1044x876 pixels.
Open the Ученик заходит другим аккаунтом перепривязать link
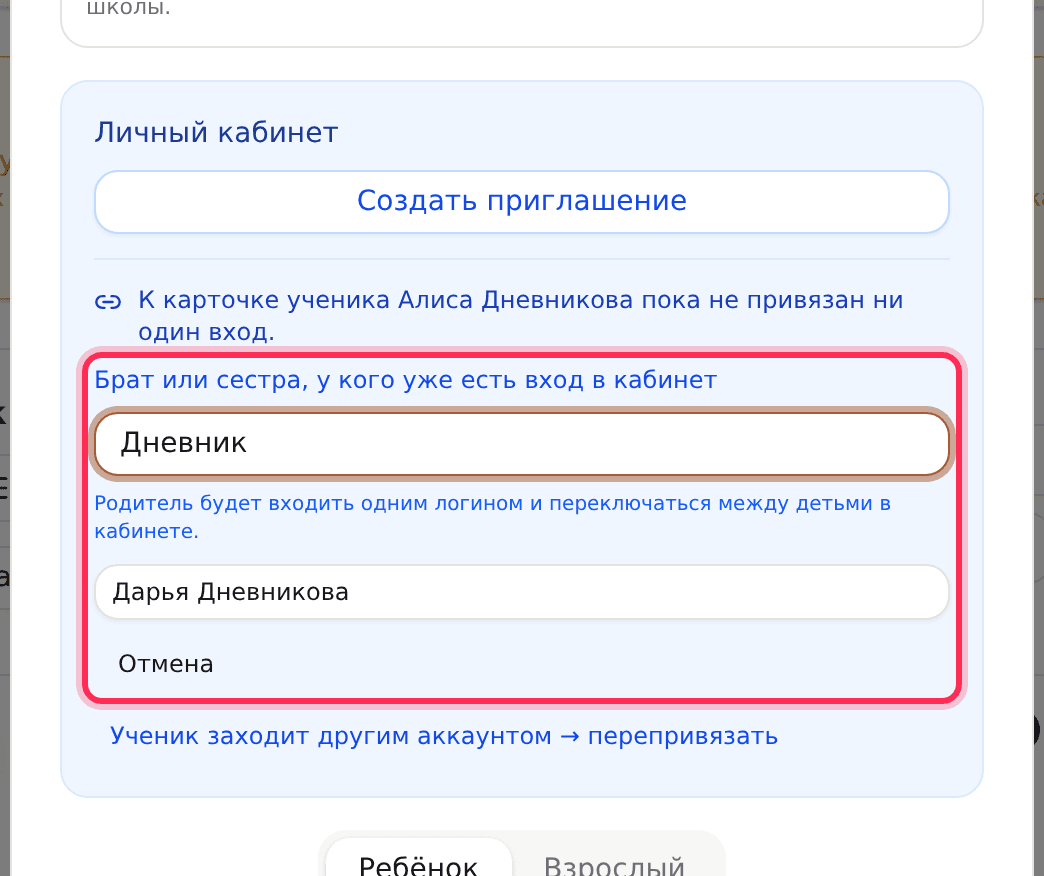coord(443,736)
